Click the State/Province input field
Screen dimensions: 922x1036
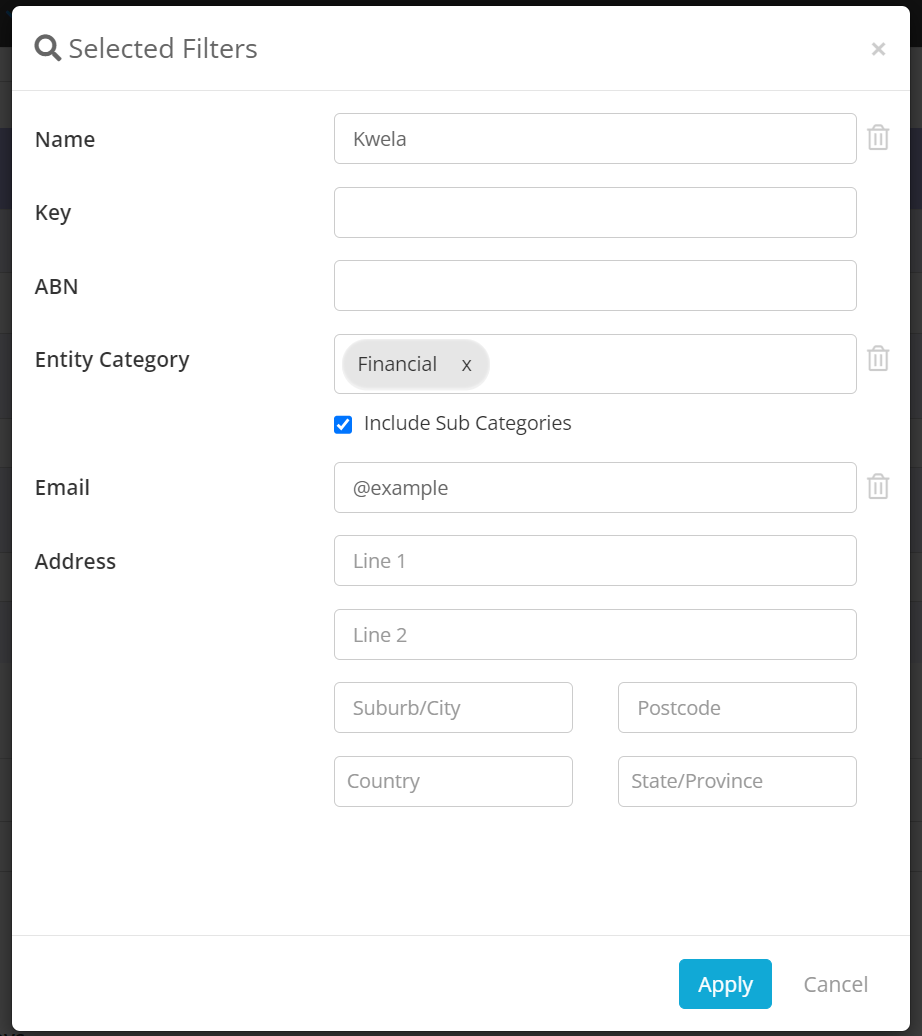click(x=737, y=781)
